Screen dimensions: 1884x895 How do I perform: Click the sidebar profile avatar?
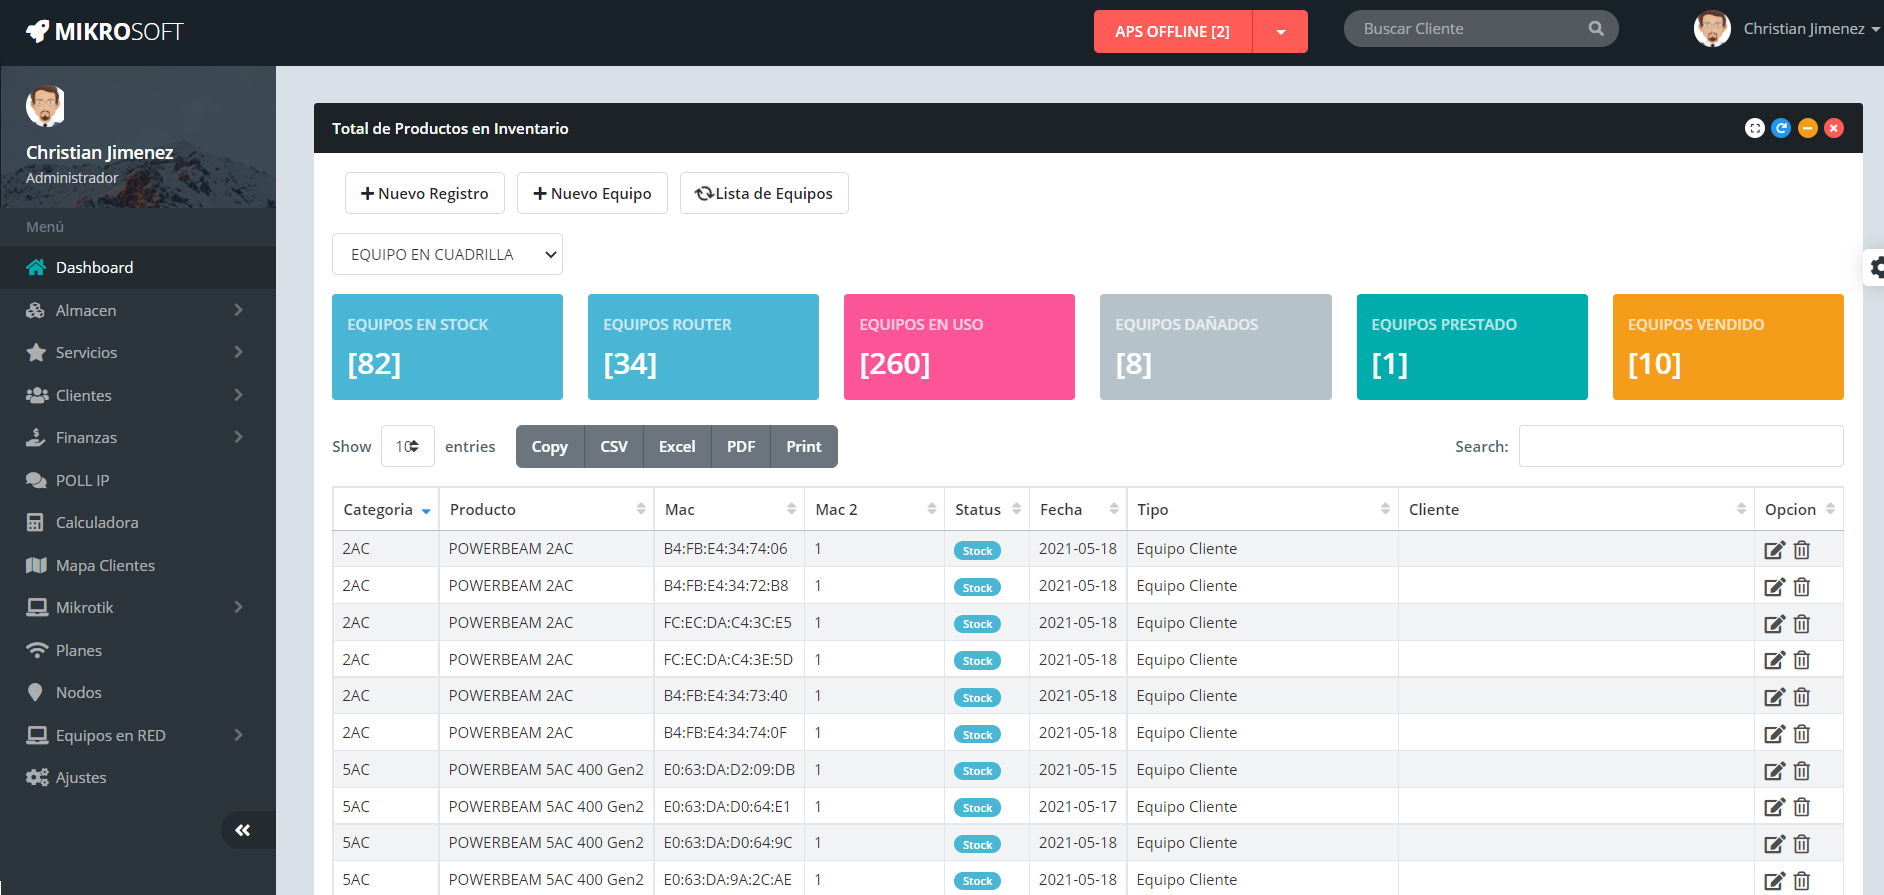[x=45, y=106]
